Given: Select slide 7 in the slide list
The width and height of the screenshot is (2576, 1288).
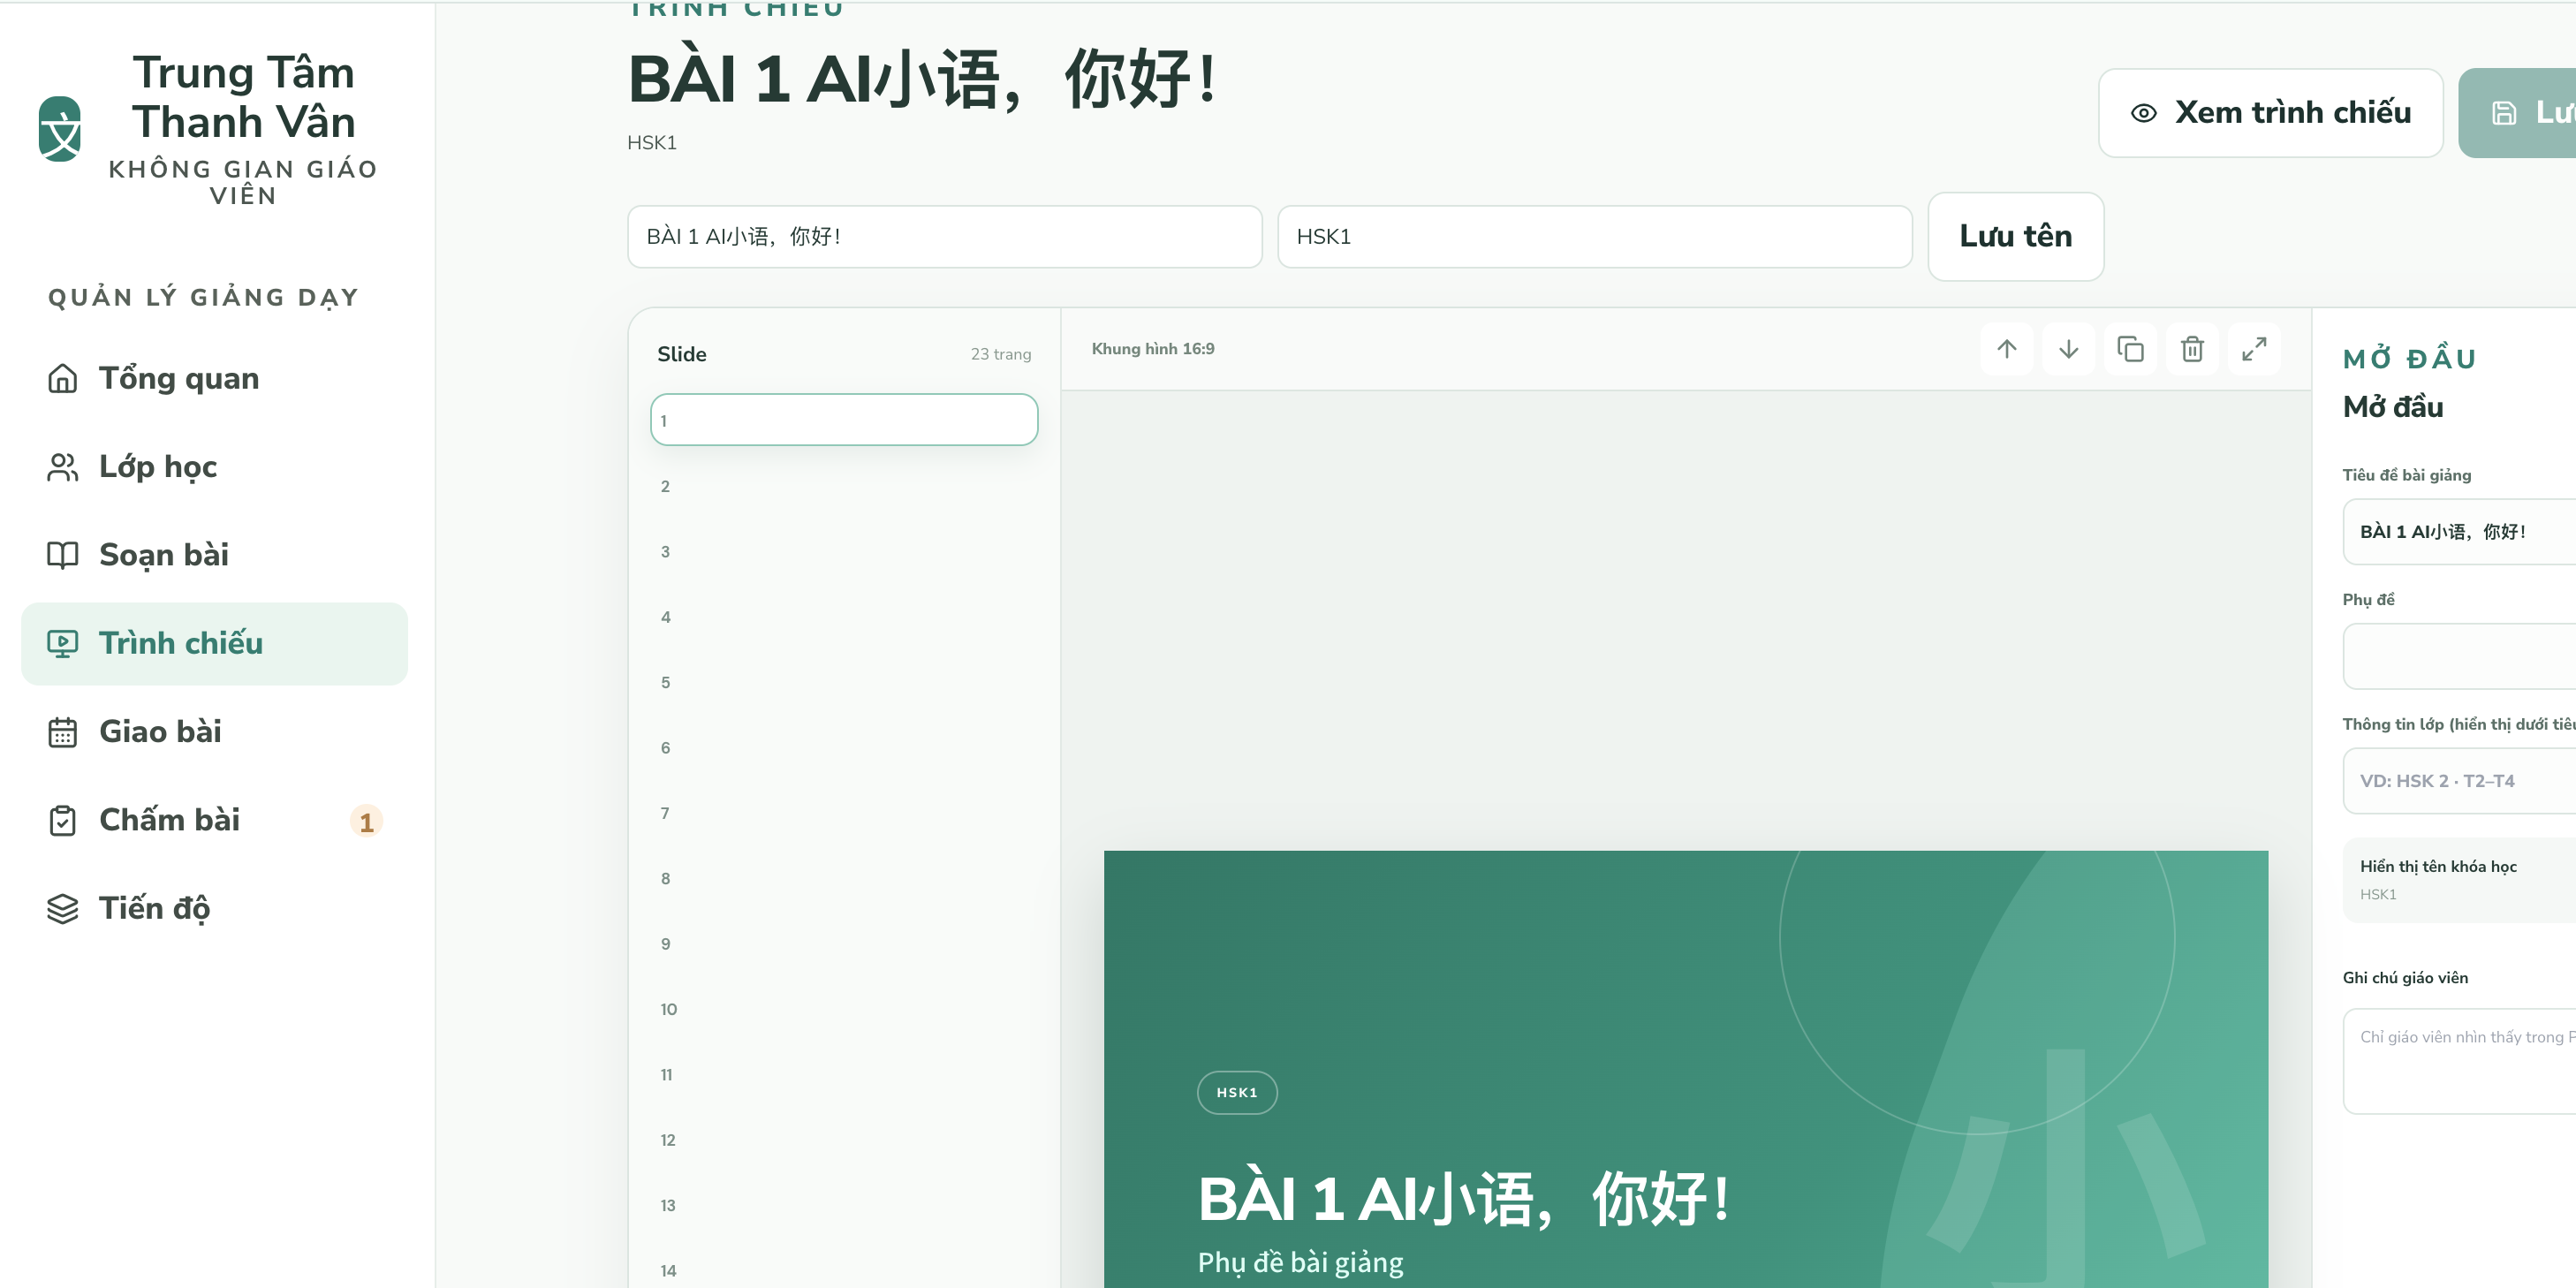Looking at the screenshot, I should pyautogui.click(x=844, y=813).
